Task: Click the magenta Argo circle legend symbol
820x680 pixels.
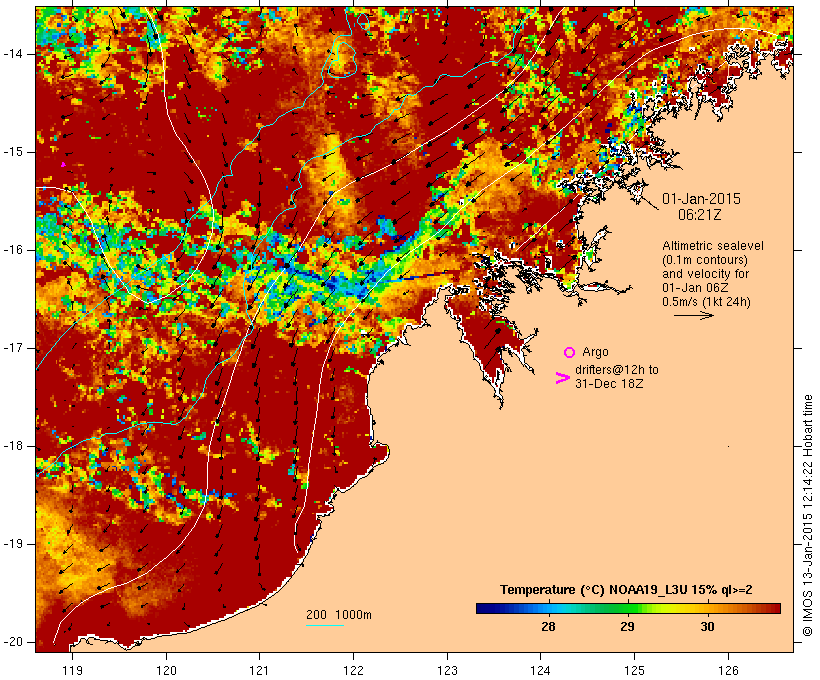Action: click(x=569, y=353)
